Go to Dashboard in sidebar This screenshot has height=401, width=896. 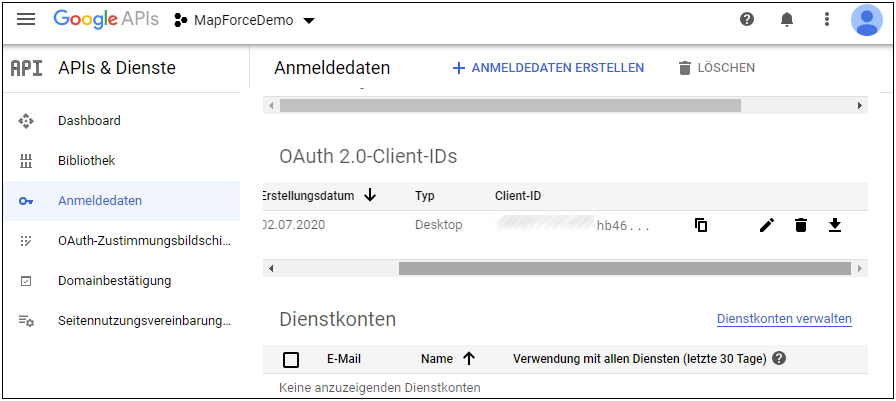(89, 120)
